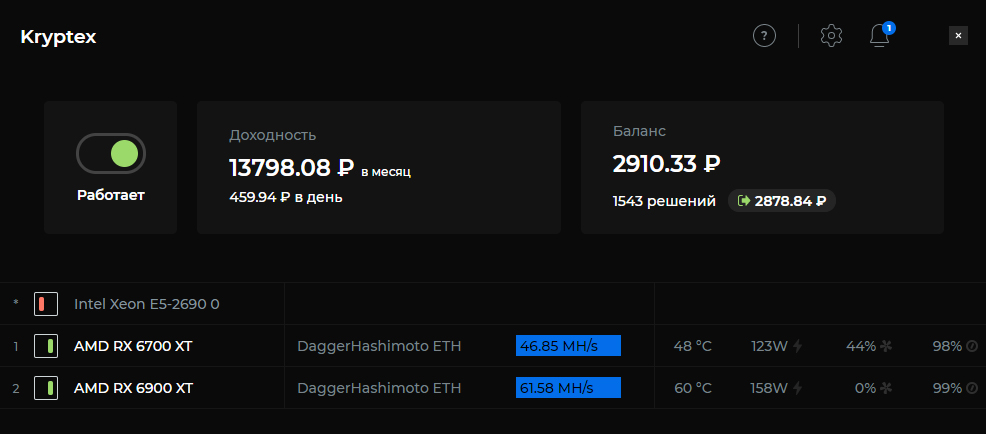The image size is (986, 434).
Task: Click the lightning power icon next to 158W
Action: [797, 388]
